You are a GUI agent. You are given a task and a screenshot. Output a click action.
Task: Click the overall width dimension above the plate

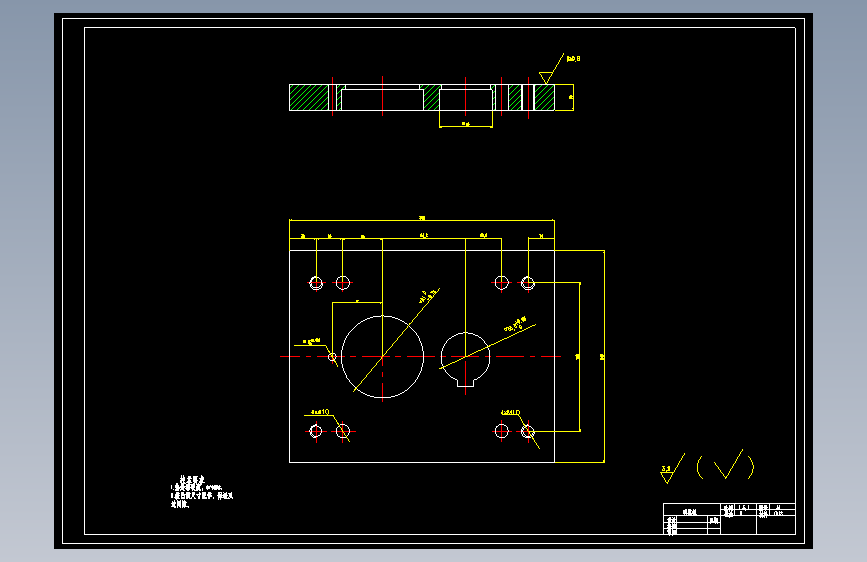[422, 218]
